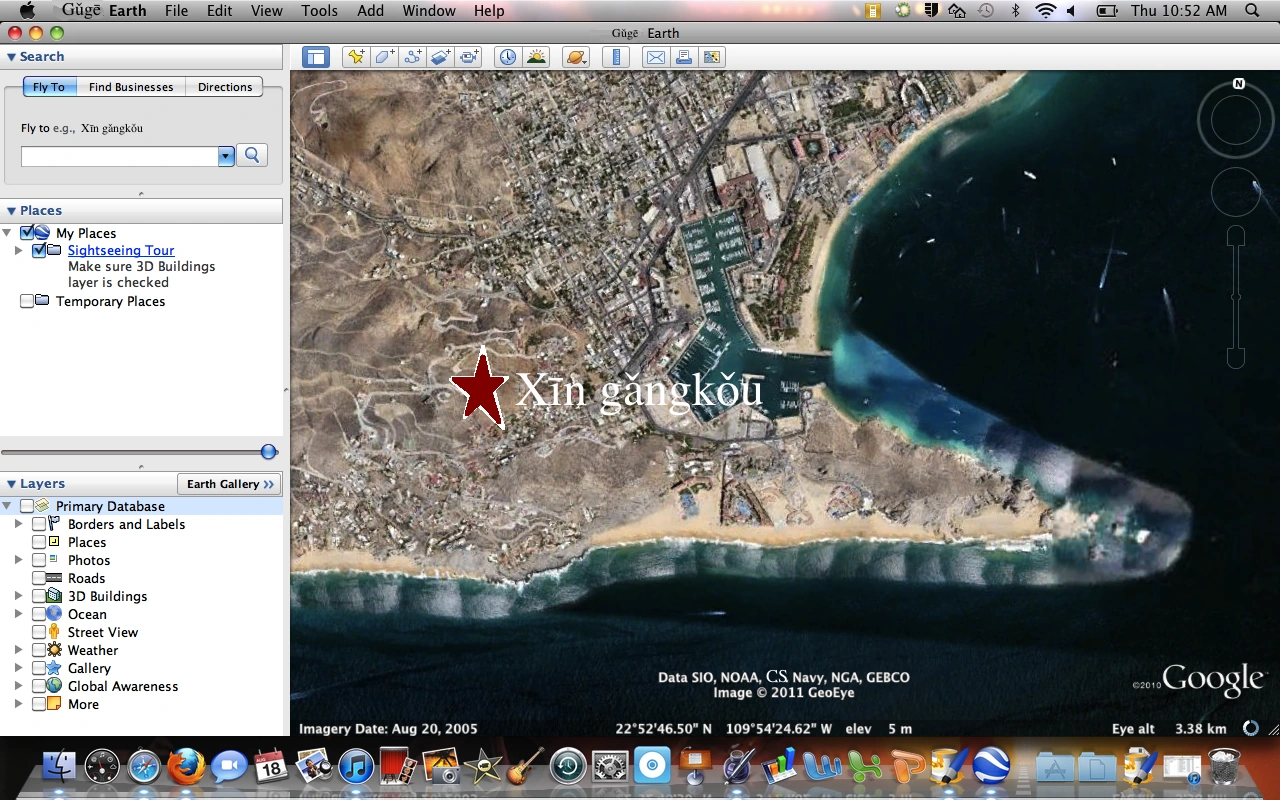
Task: Open the View menu
Action: 267,11
